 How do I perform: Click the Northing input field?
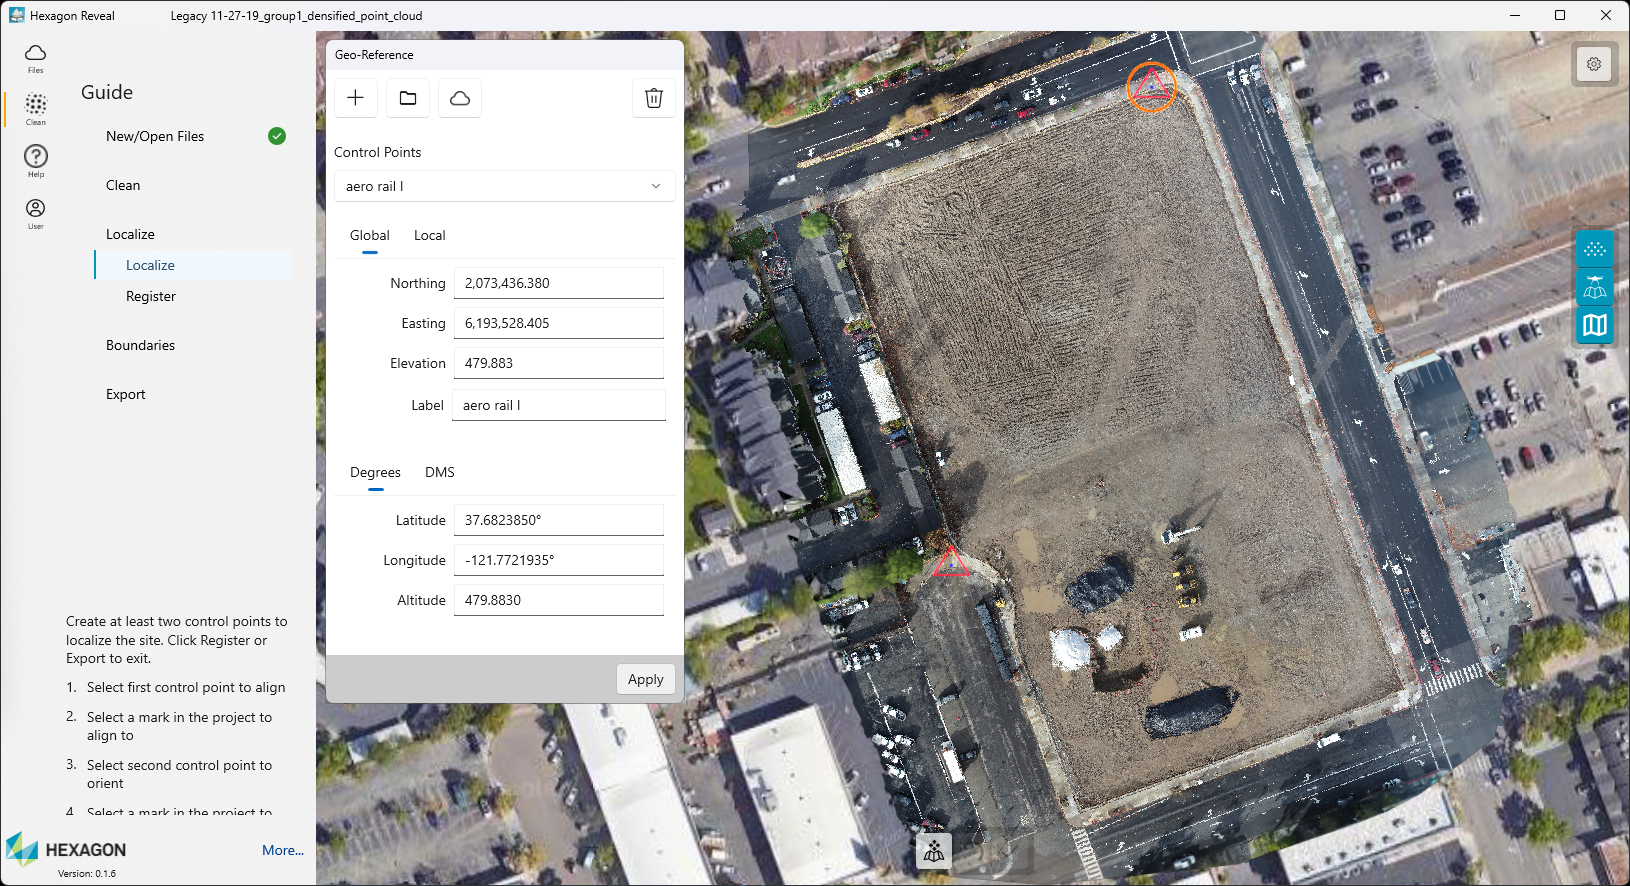[558, 283]
